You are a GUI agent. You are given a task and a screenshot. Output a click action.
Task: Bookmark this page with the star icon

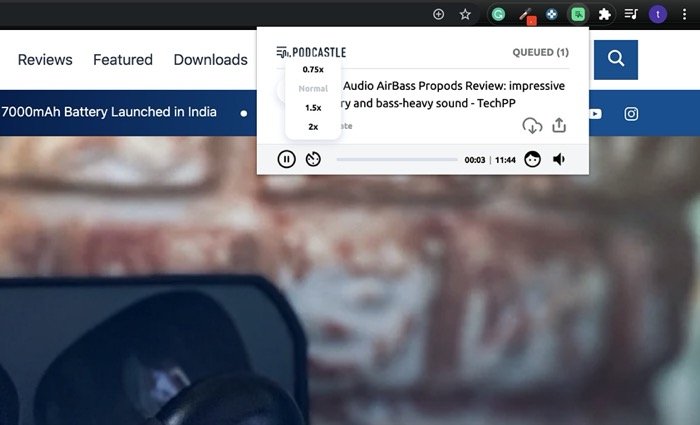(x=465, y=14)
